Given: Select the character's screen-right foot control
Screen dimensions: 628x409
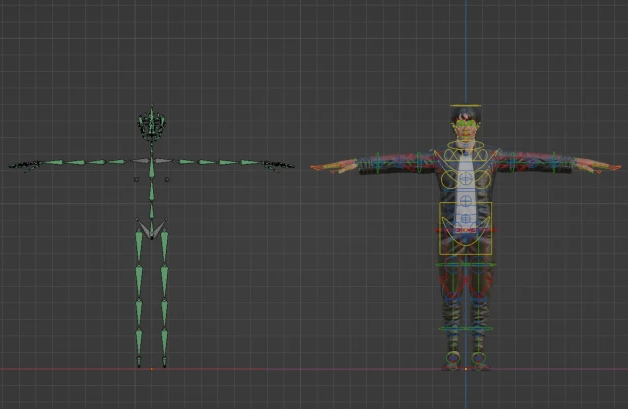Looking at the screenshot, I should click(x=479, y=360).
